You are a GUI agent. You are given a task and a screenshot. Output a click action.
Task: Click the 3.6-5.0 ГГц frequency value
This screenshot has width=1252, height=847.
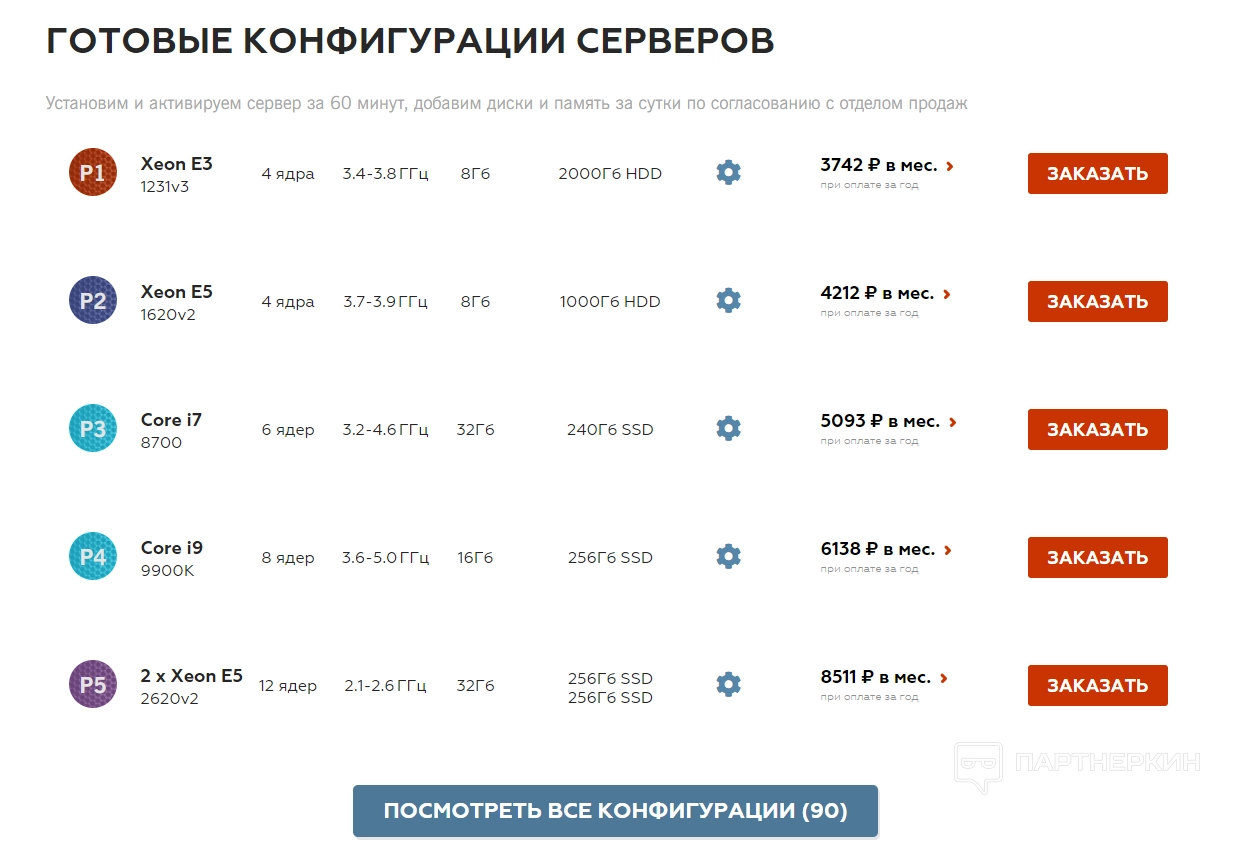click(385, 558)
